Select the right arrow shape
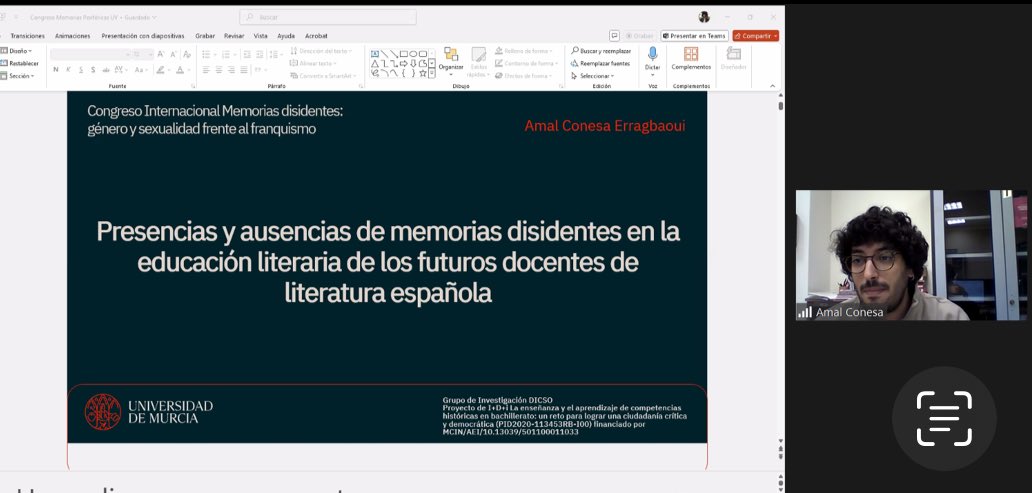 404,64
